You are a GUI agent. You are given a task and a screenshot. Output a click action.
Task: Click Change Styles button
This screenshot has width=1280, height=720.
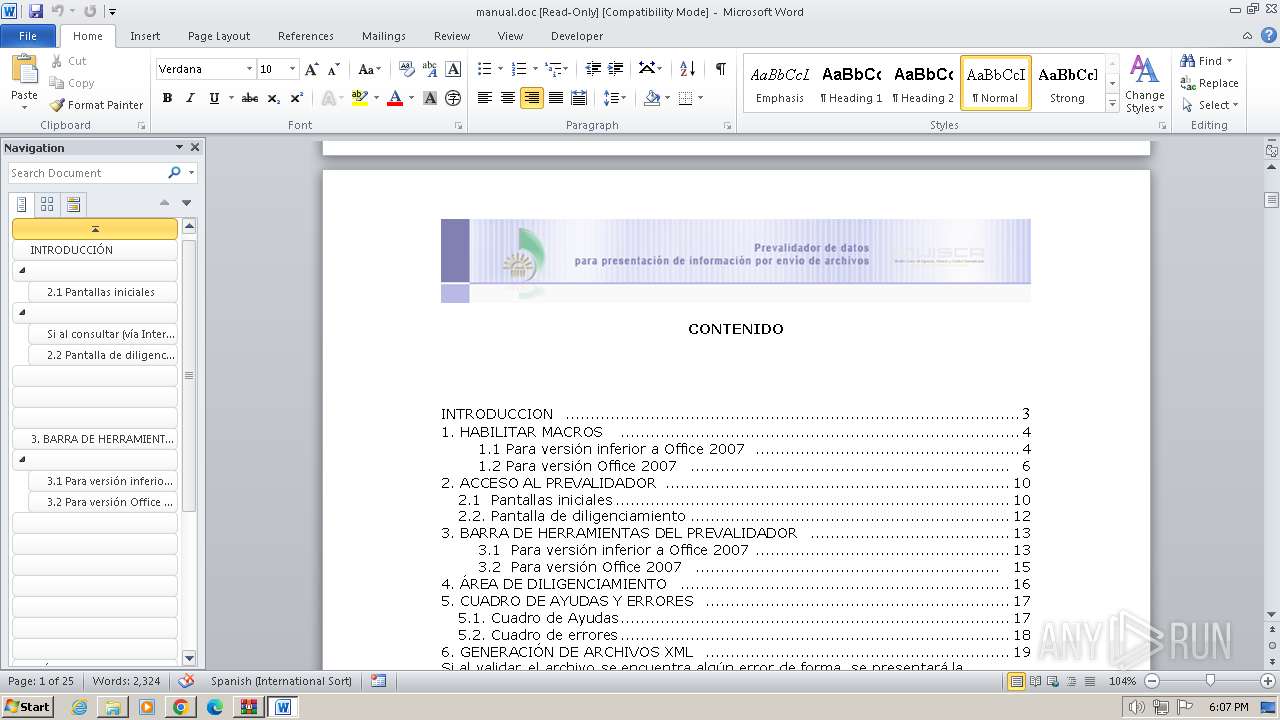pos(1145,84)
